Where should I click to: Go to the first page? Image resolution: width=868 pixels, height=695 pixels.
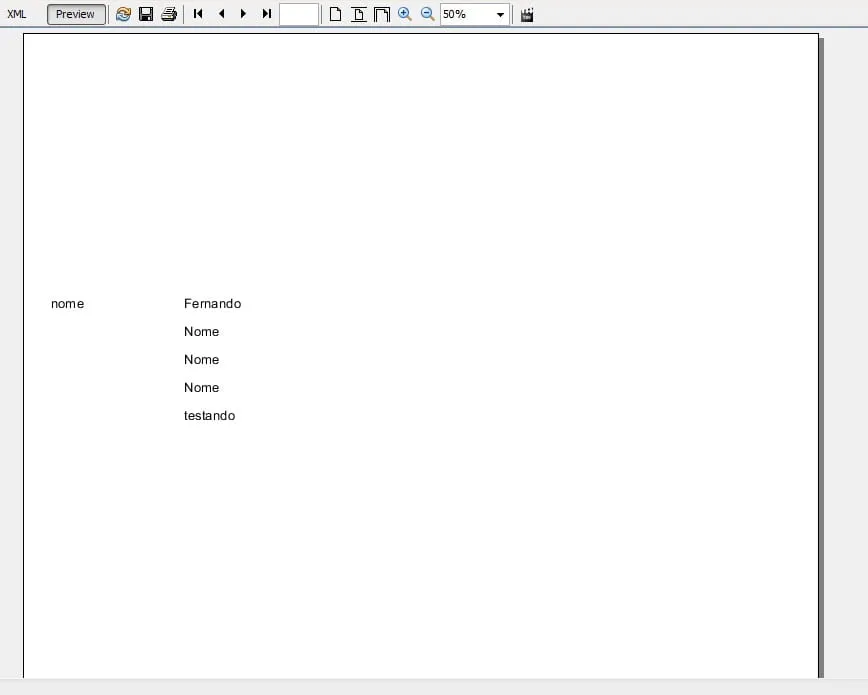198,14
